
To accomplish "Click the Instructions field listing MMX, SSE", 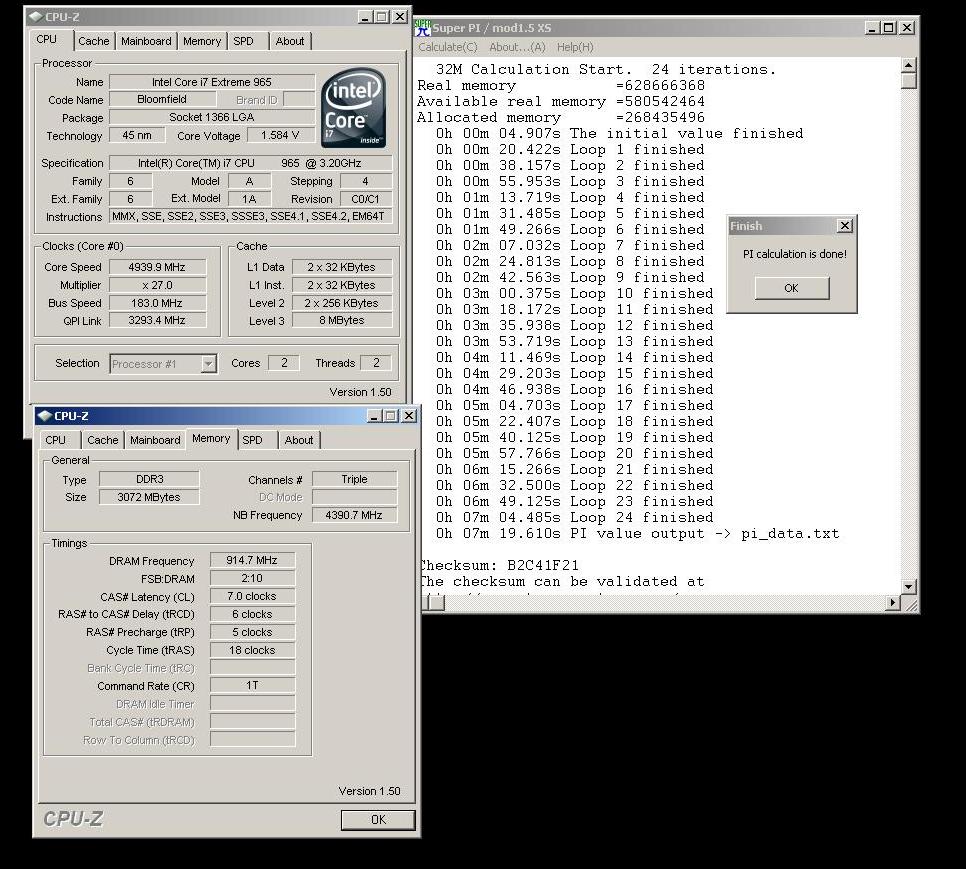I will [250, 216].
